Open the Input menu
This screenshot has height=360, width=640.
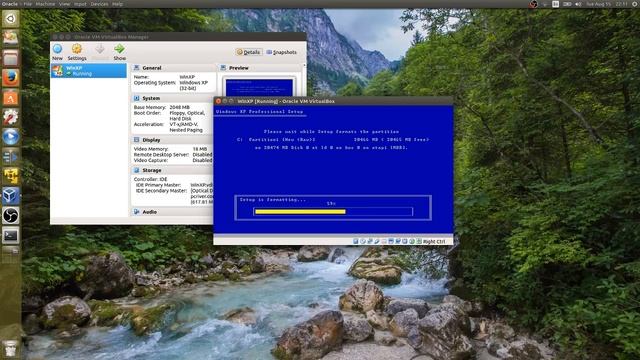pyautogui.click(x=80, y=4)
